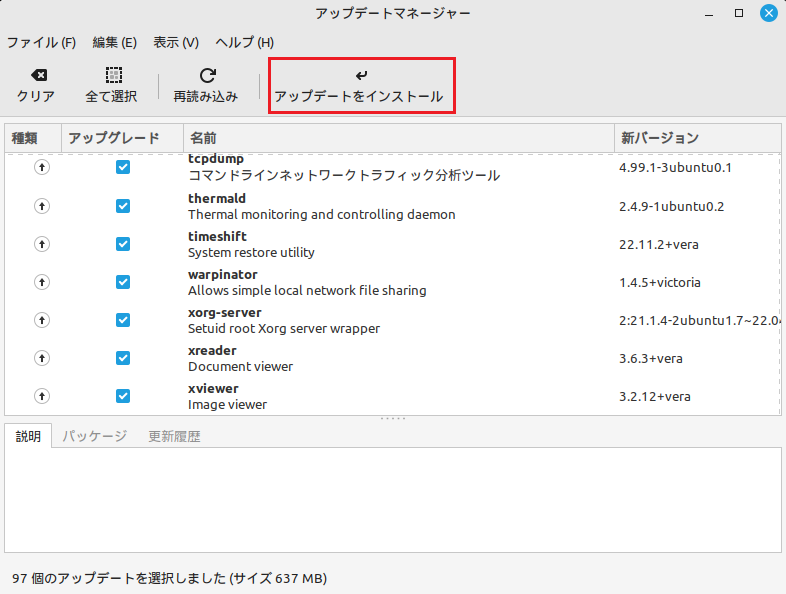Click the upgrade type icon for xviewer
Screen dimensions: 786x594
pyautogui.click(x=42, y=396)
